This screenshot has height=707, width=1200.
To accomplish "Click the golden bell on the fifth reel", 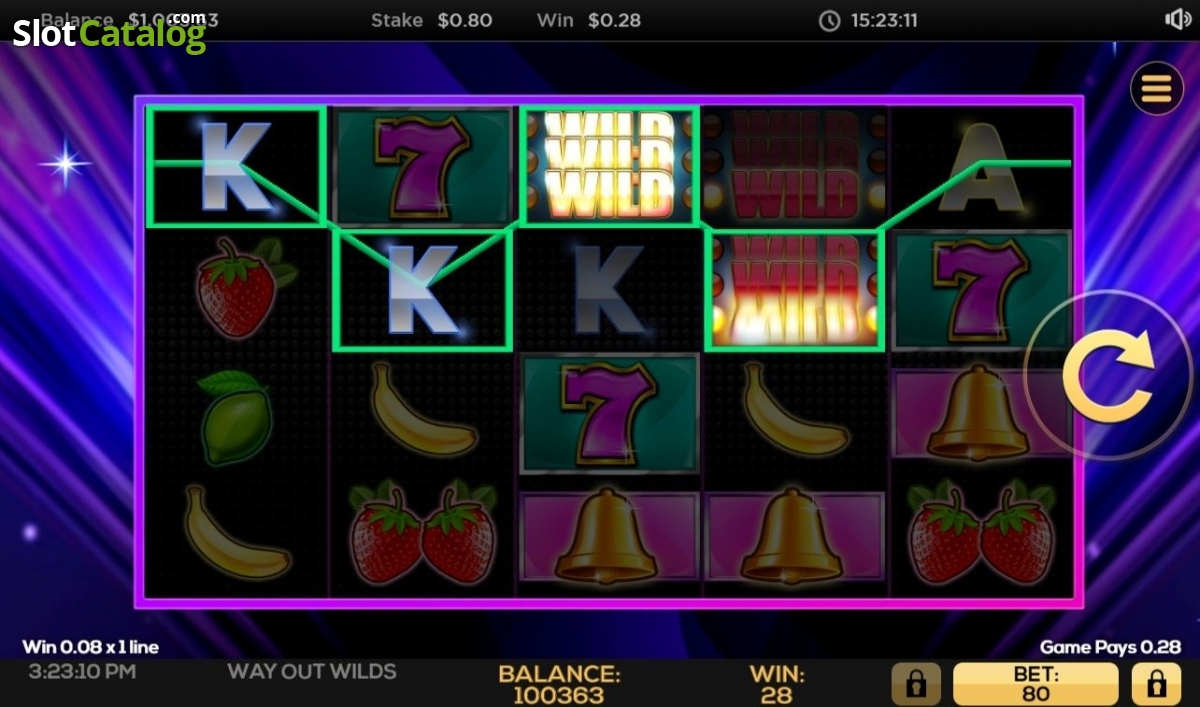I will (x=980, y=412).
